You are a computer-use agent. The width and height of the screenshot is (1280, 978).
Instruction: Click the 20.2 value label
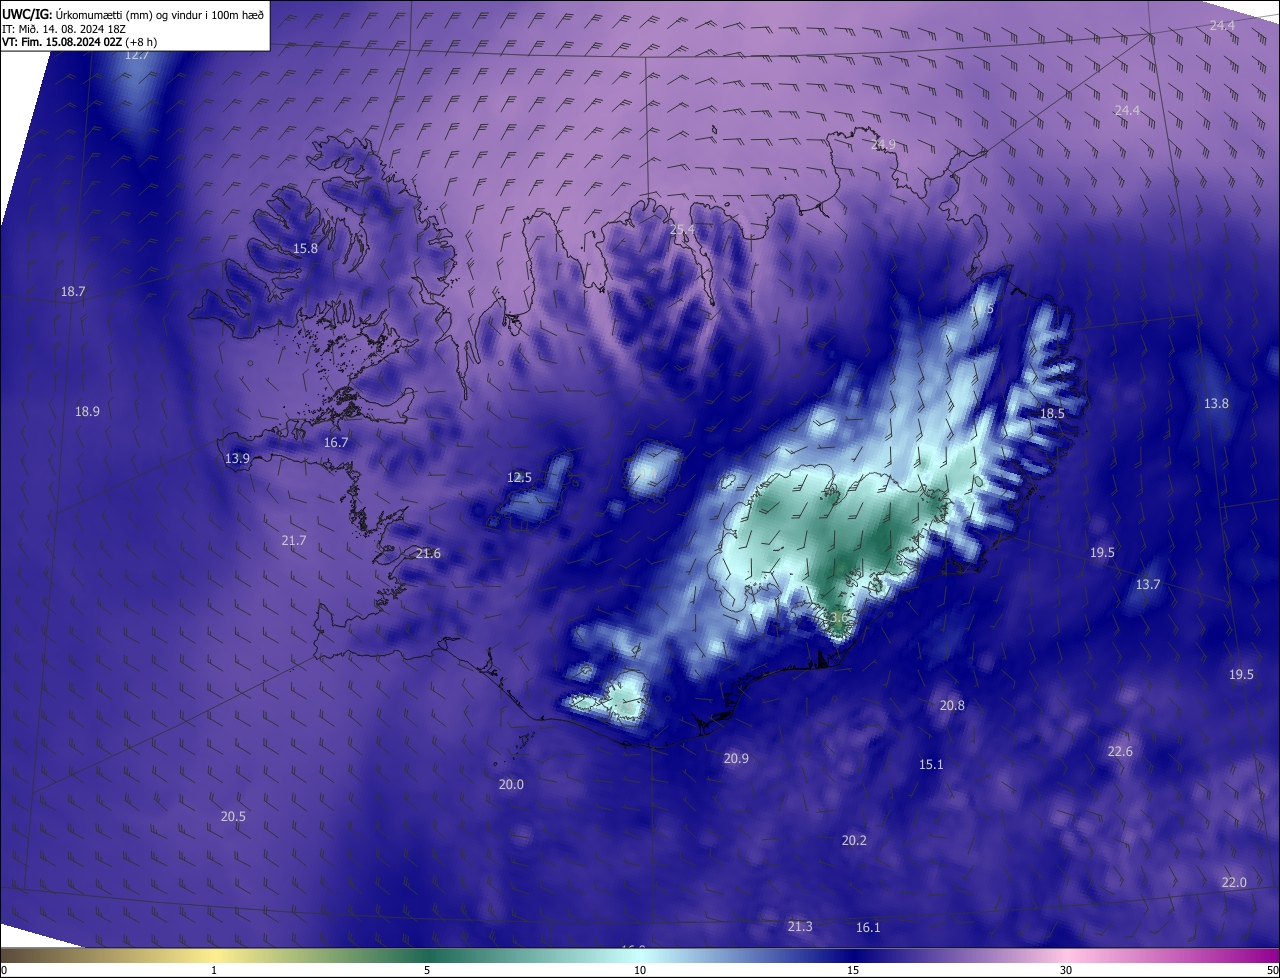coord(854,840)
